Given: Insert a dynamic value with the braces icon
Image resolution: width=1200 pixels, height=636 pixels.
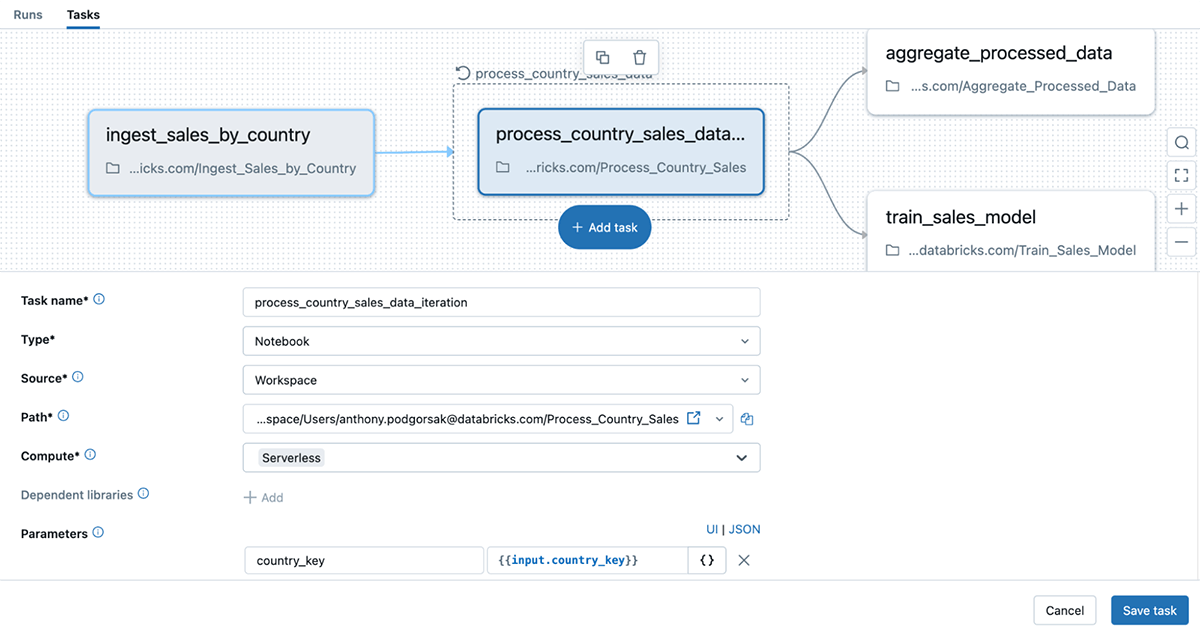Looking at the screenshot, I should (x=707, y=560).
